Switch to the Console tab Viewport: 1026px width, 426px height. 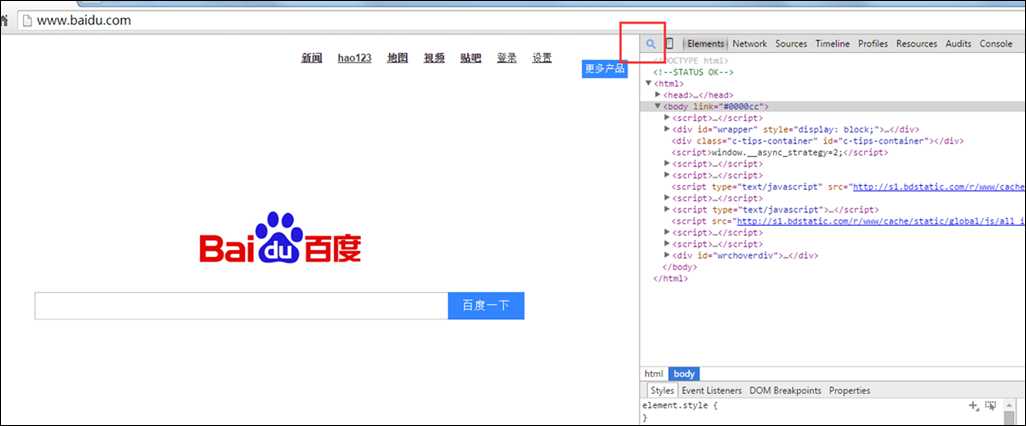(x=995, y=44)
